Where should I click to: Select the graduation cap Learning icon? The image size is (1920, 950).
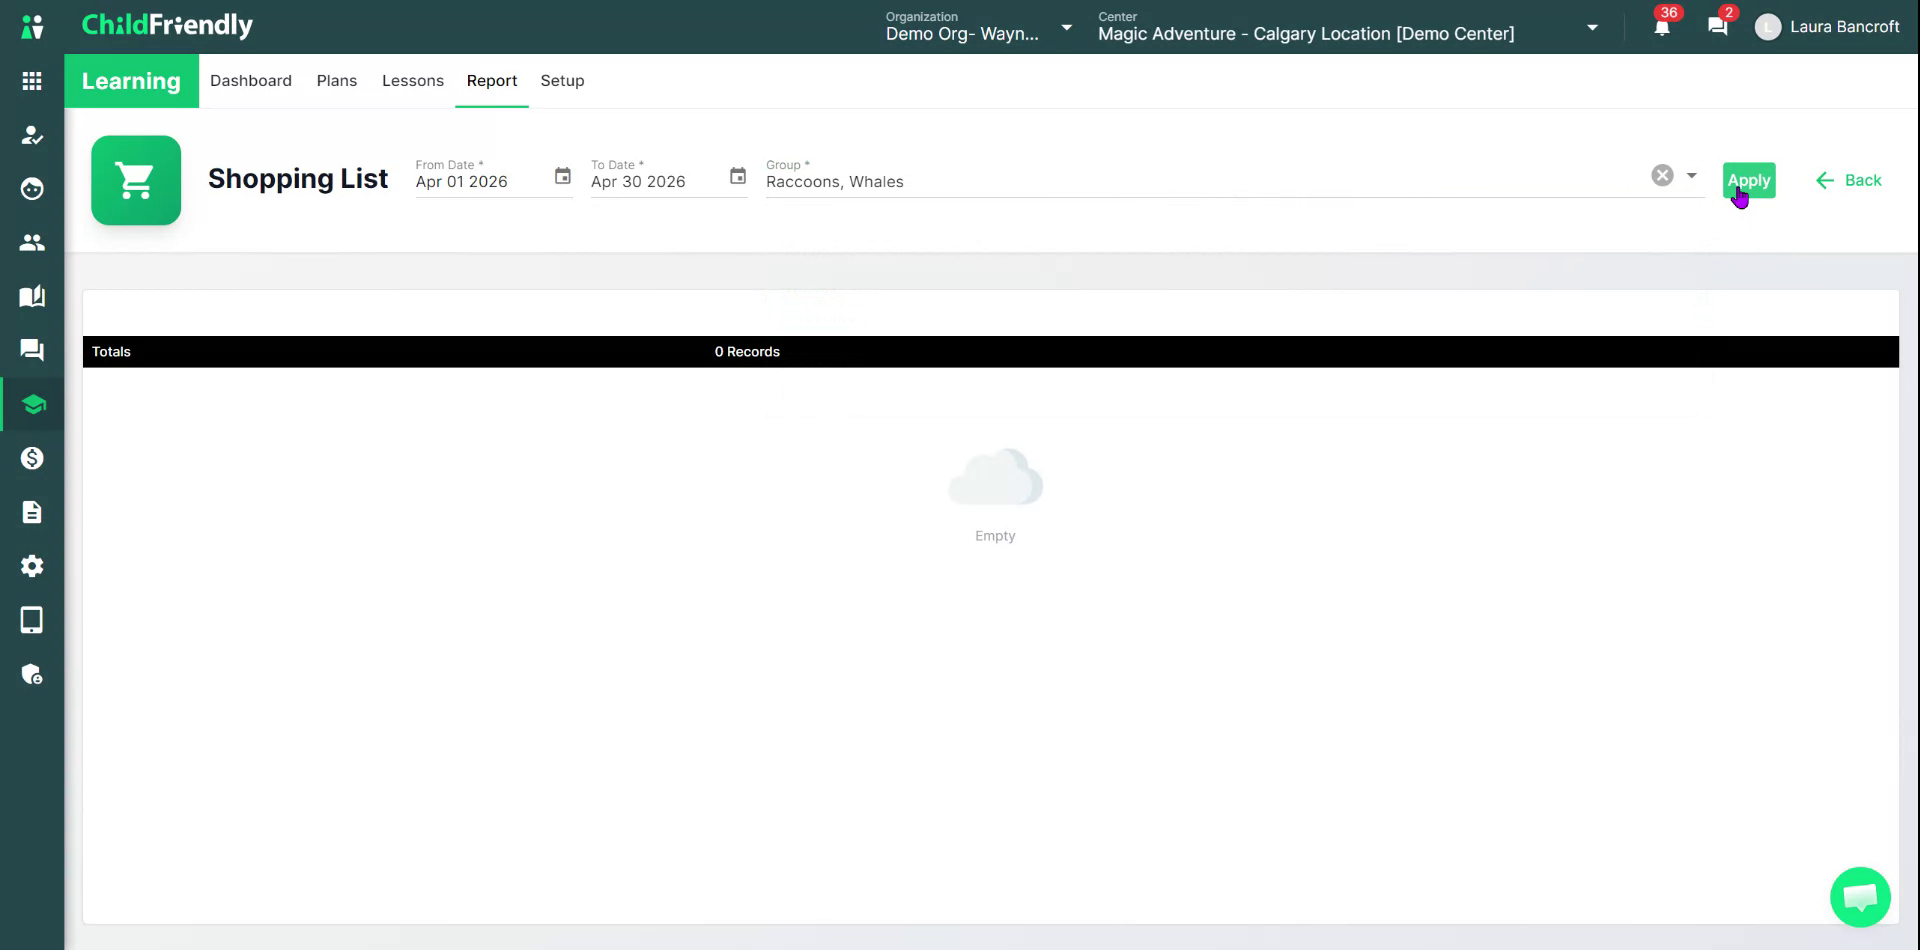[33, 404]
